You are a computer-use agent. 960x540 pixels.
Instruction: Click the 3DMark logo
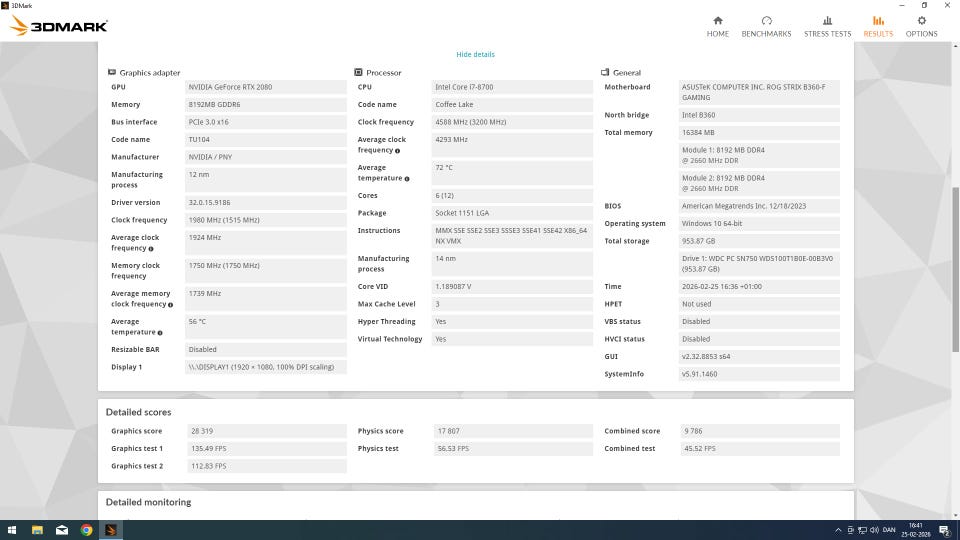point(58,26)
